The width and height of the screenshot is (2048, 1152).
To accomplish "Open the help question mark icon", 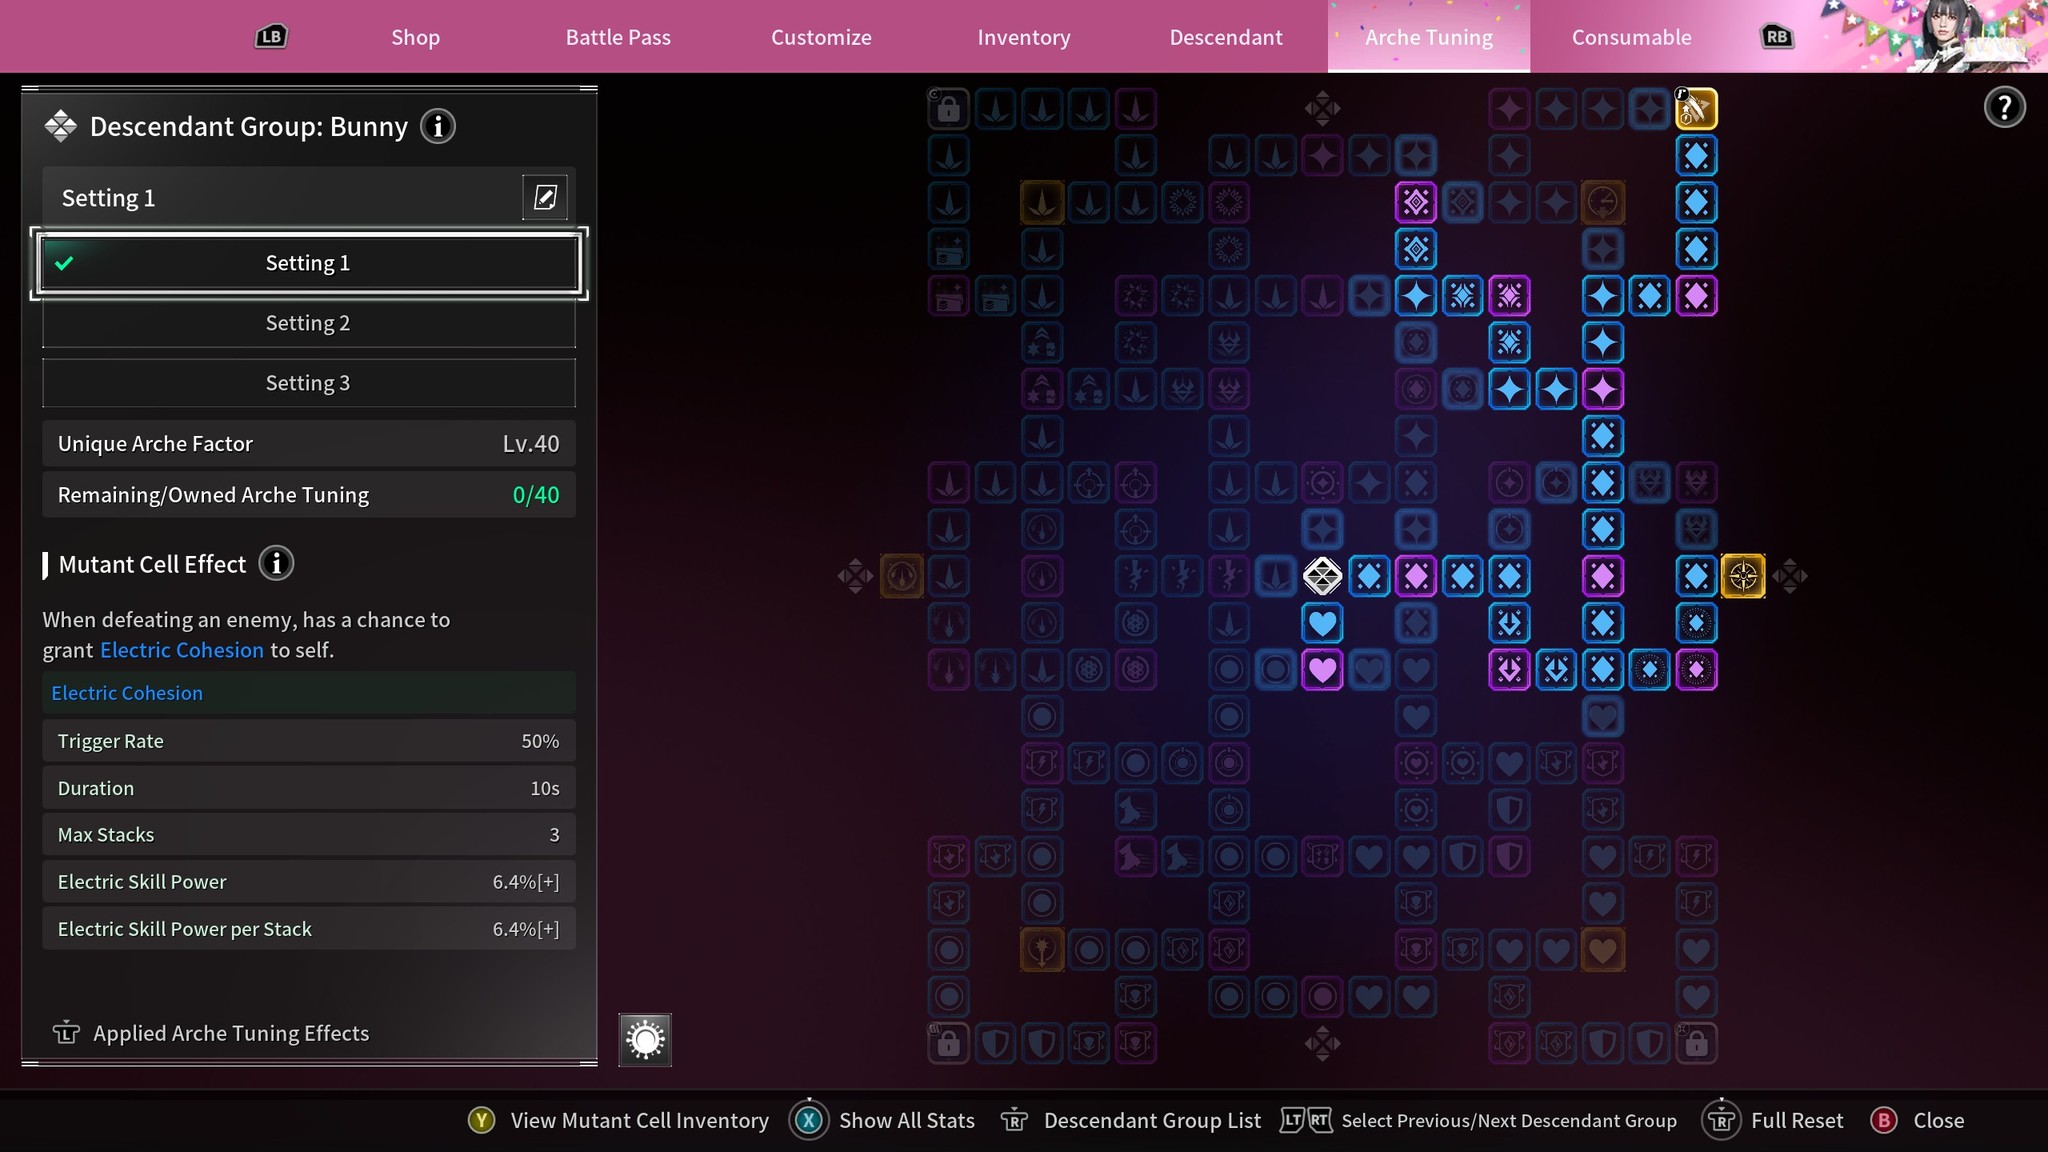I will pos(2004,108).
